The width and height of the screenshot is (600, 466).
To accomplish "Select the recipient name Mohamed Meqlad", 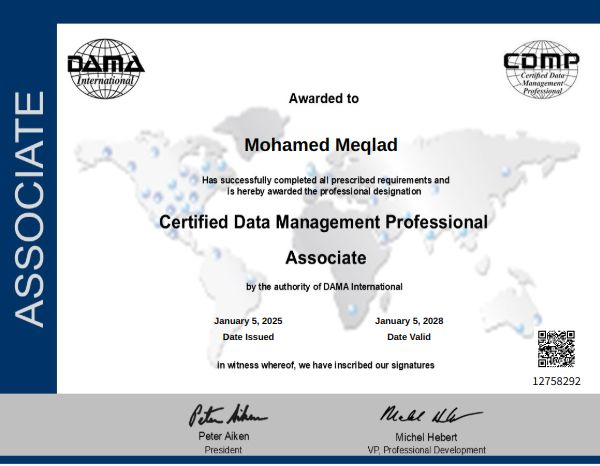I will pos(321,145).
